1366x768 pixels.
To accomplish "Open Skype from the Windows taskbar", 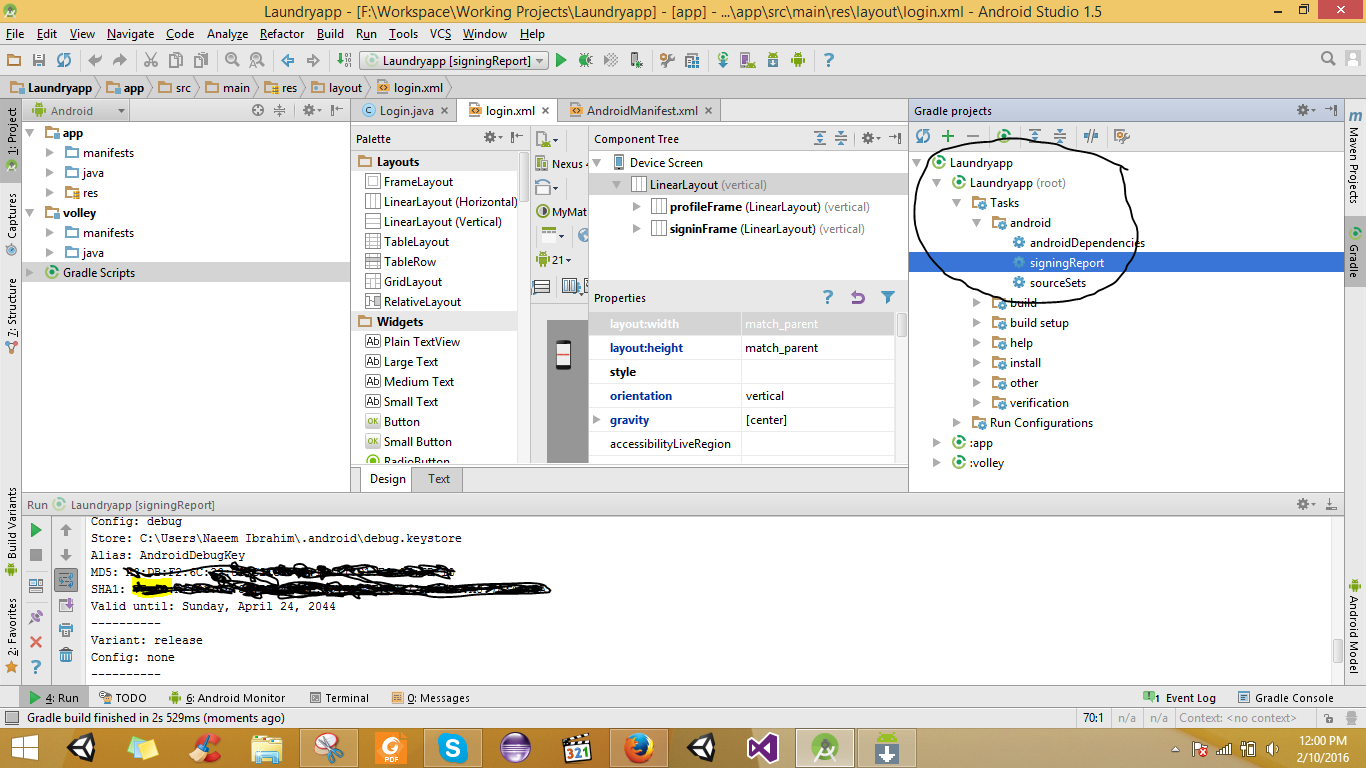I will 454,746.
